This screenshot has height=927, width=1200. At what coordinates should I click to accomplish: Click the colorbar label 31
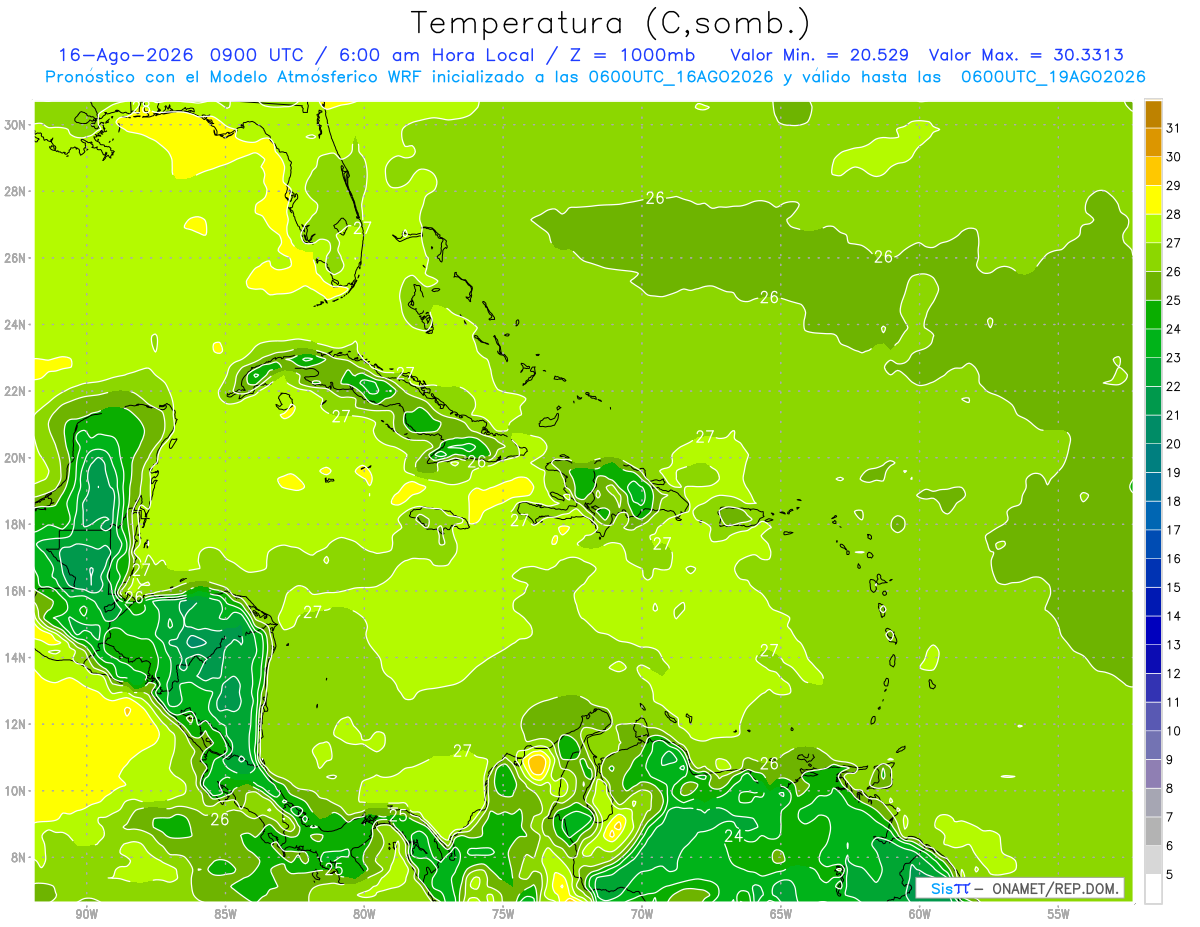(1173, 128)
